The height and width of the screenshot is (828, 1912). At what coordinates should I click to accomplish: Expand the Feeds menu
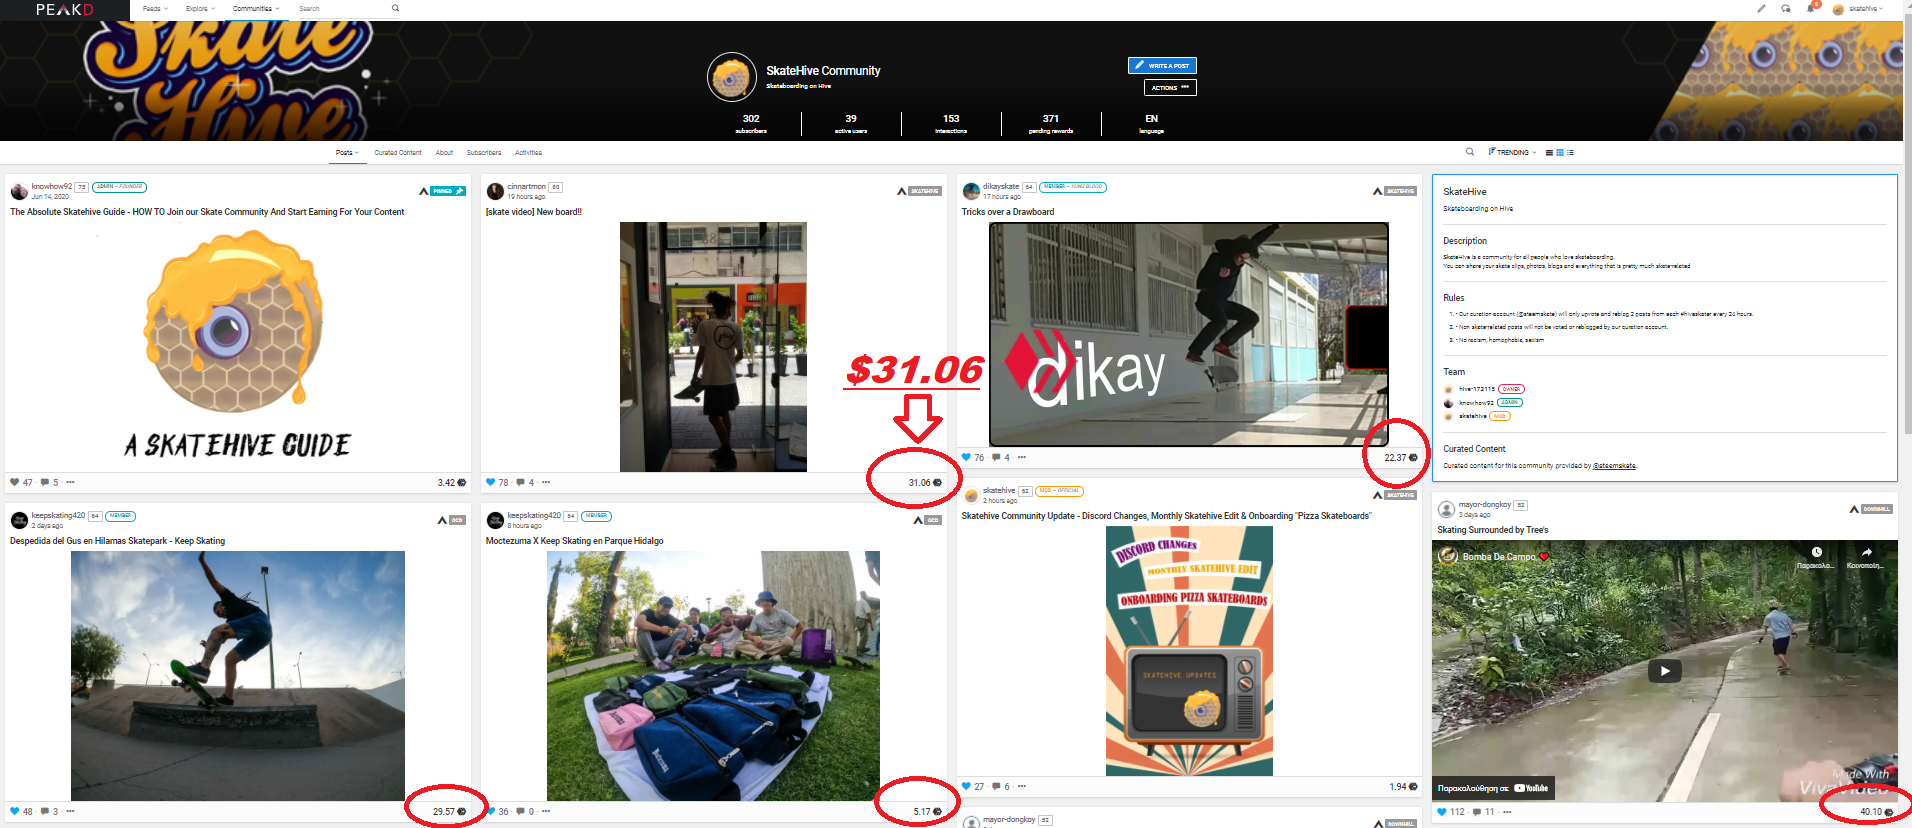[x=155, y=8]
